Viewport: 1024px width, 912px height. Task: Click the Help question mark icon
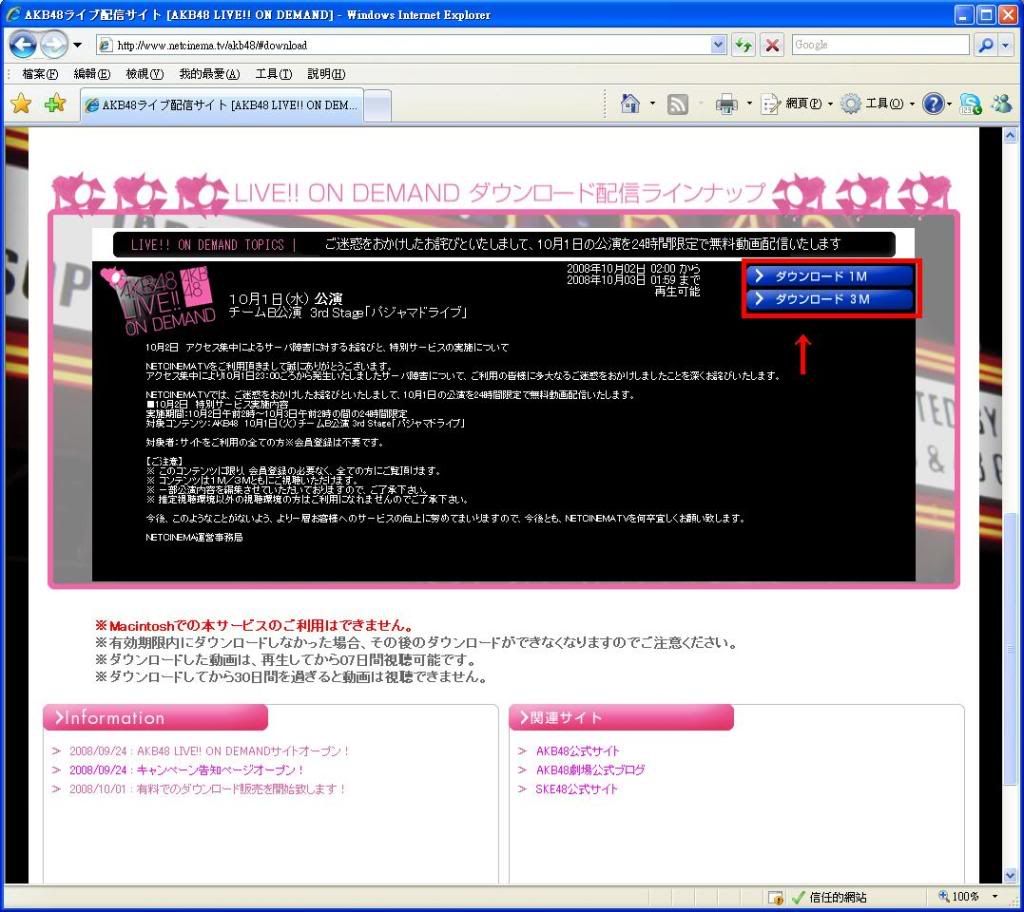click(932, 104)
